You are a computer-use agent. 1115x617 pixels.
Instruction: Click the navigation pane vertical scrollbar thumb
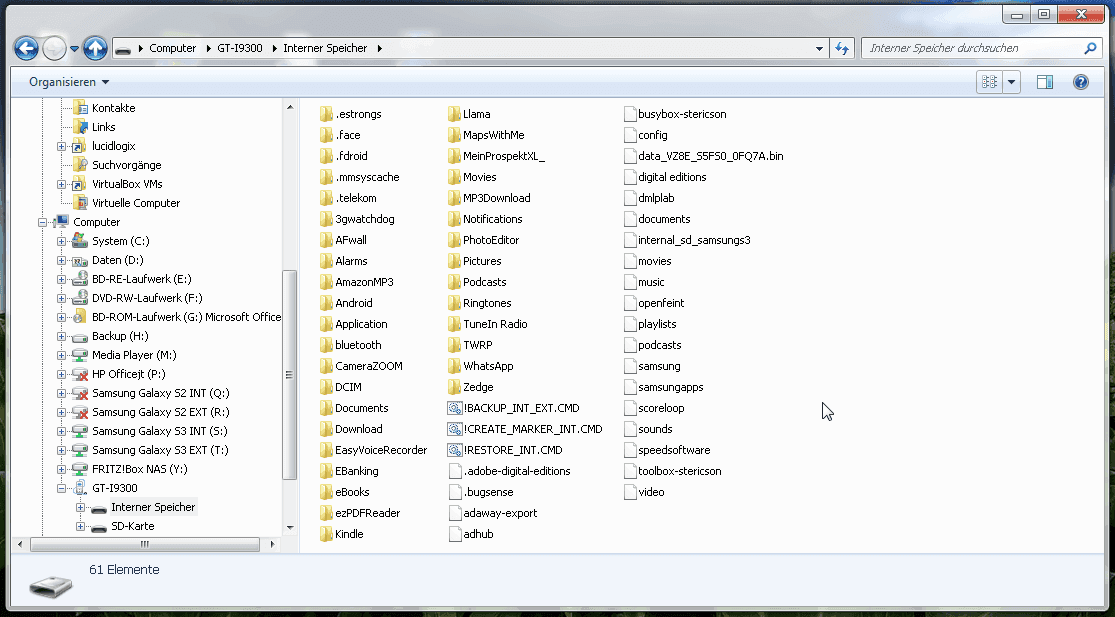point(289,375)
